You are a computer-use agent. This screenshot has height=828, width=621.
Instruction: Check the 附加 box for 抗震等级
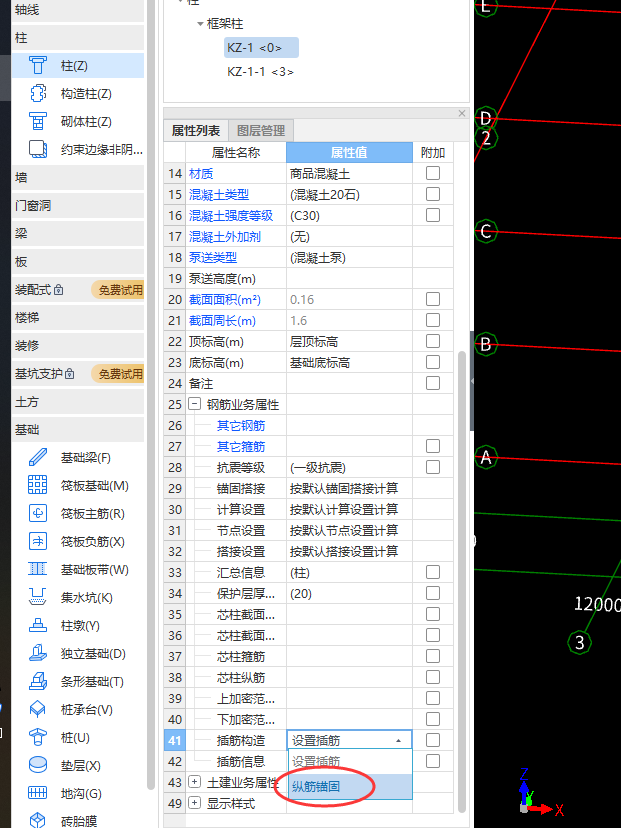point(433,467)
